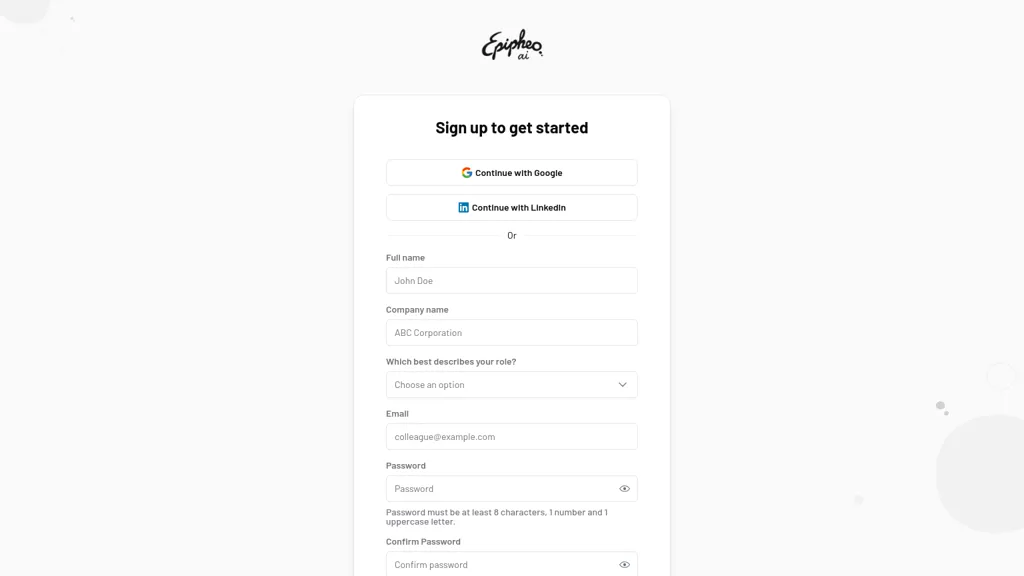The width and height of the screenshot is (1024, 576).
Task: Focus the Full name input field
Action: pyautogui.click(x=511, y=281)
